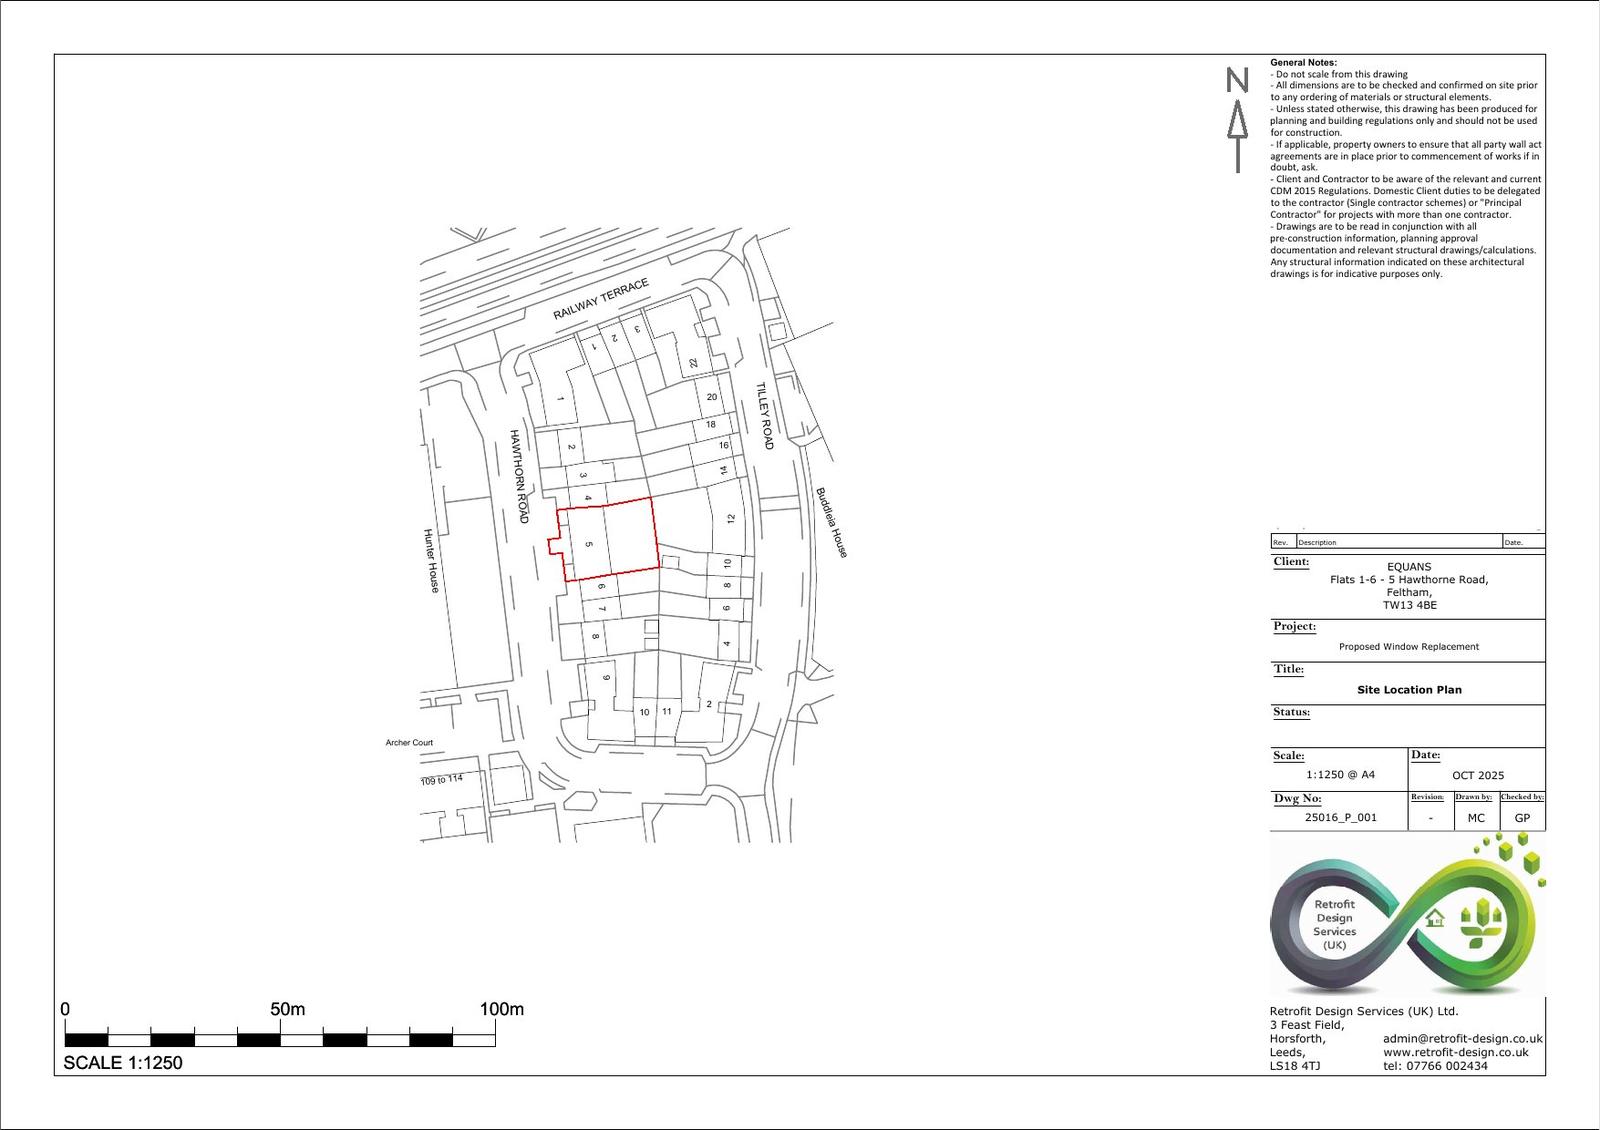
Task: Click the SCALE 1:1250 scale bar
Action: [280, 1037]
